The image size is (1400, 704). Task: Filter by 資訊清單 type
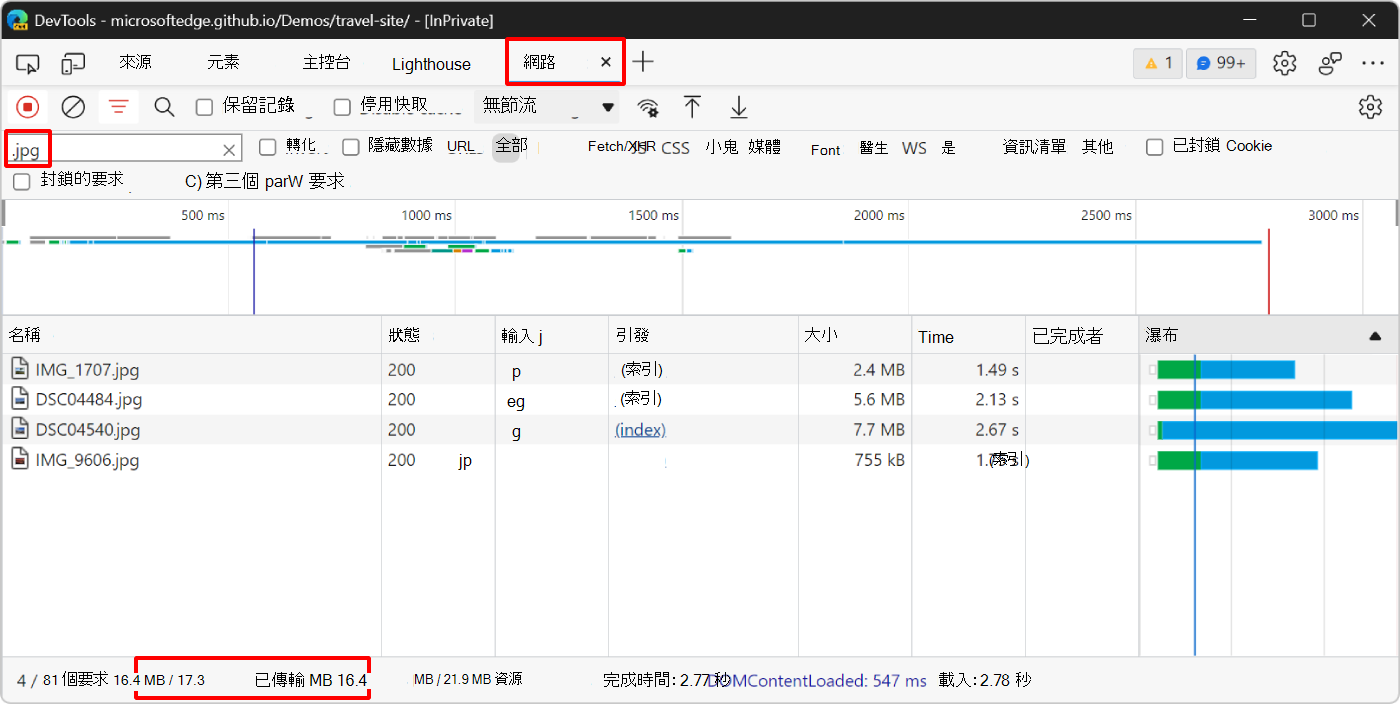click(1034, 147)
